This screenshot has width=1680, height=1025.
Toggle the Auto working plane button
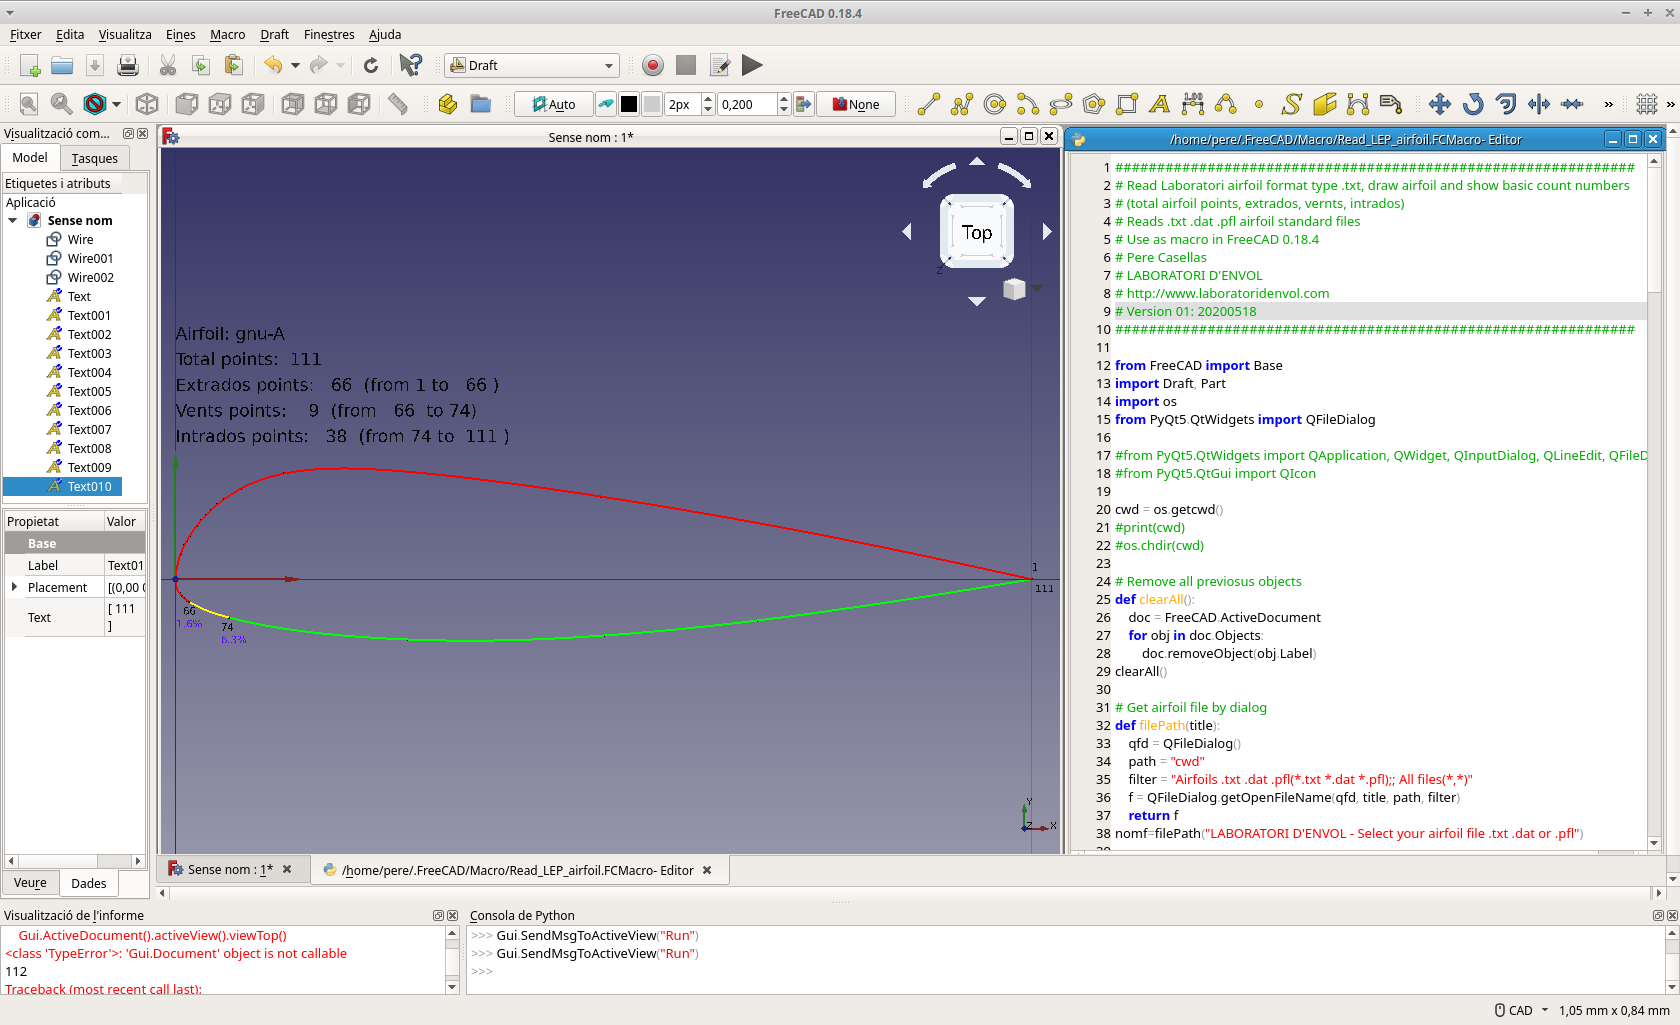click(554, 104)
